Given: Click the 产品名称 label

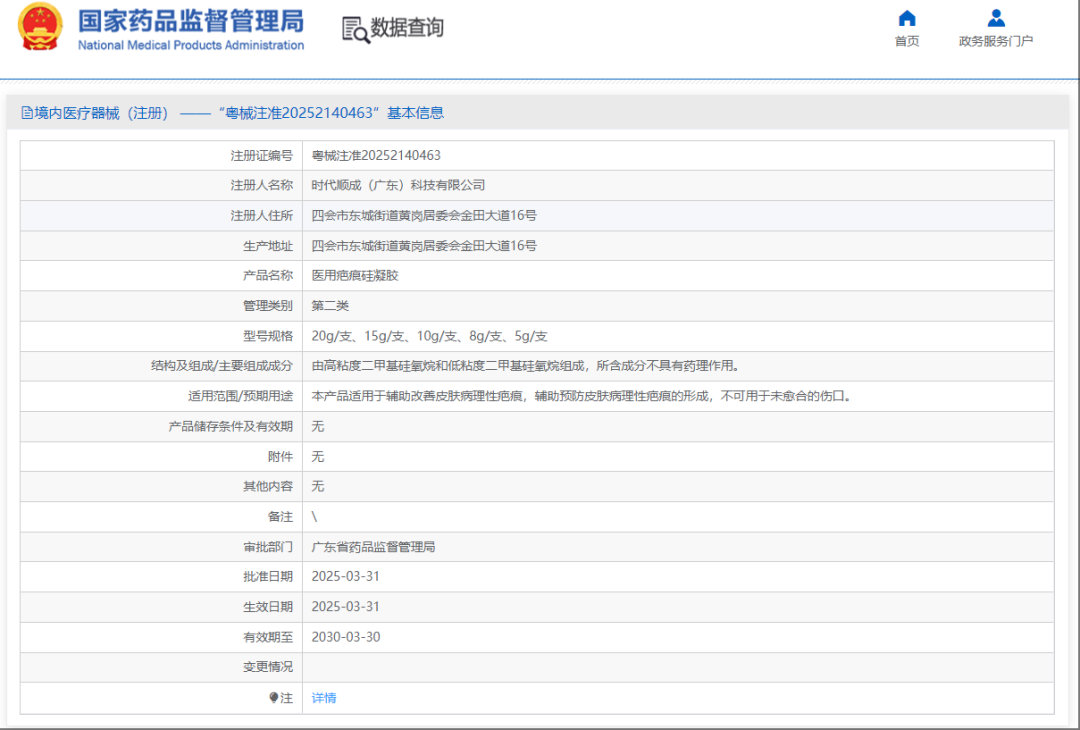Looking at the screenshot, I should [x=268, y=275].
